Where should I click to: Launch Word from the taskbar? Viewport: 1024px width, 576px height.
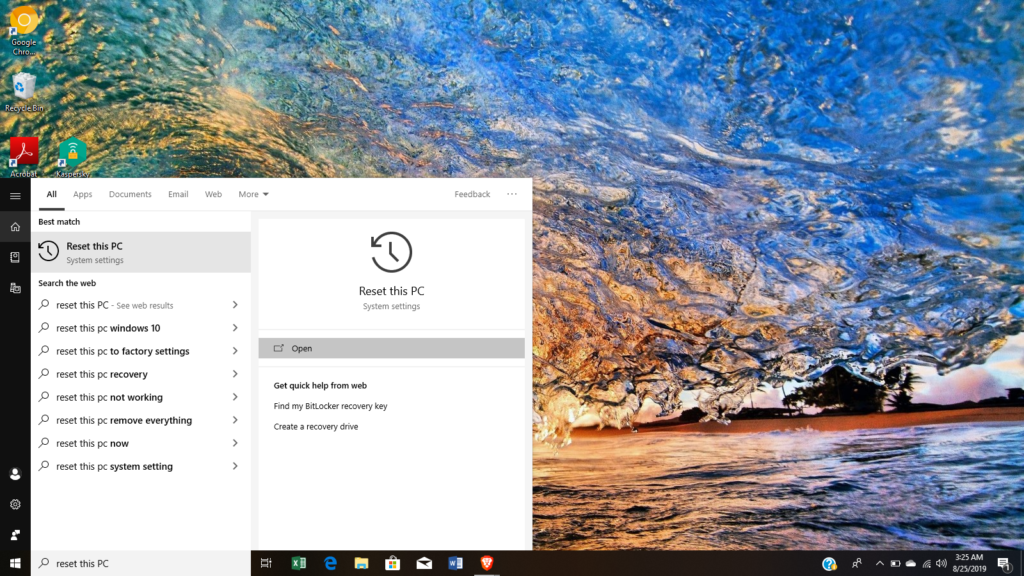pyautogui.click(x=455, y=563)
